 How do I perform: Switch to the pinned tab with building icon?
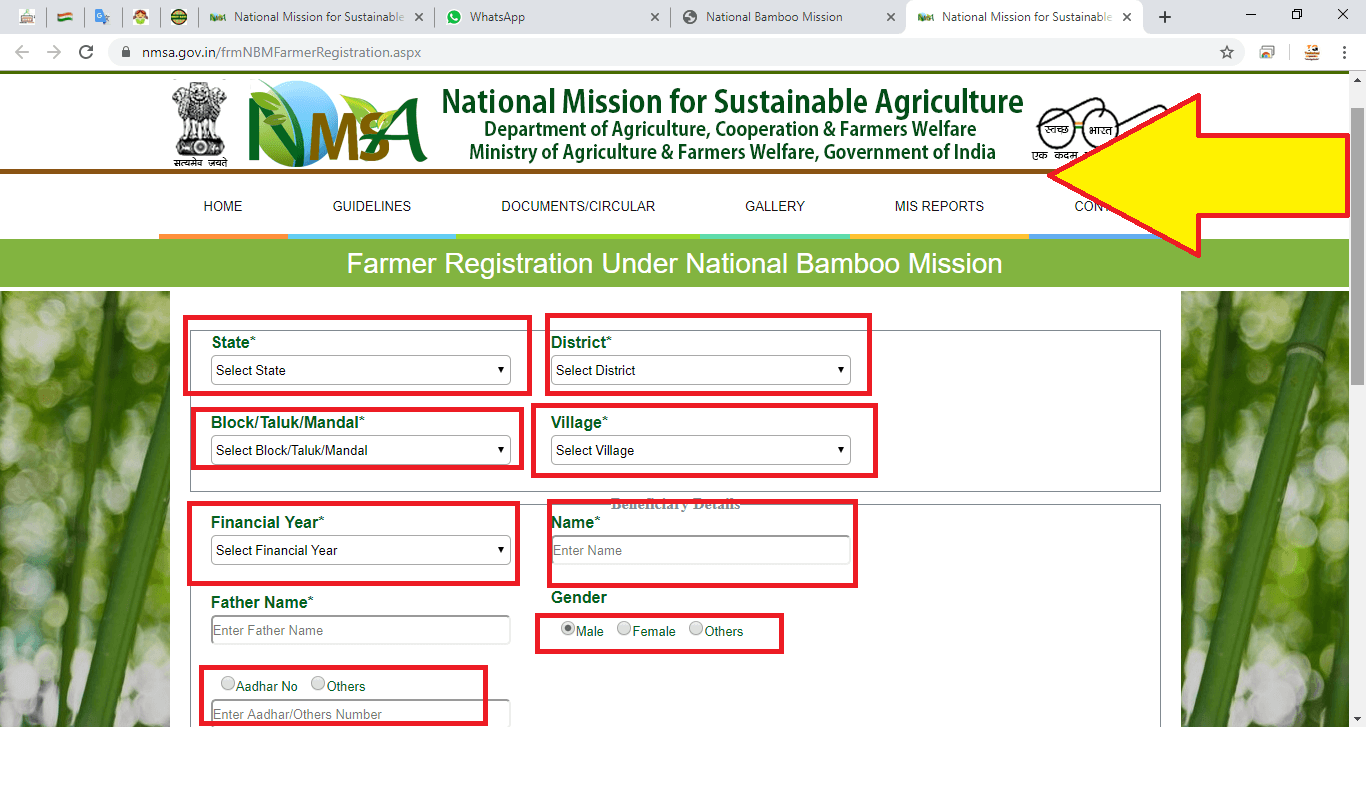coord(28,17)
